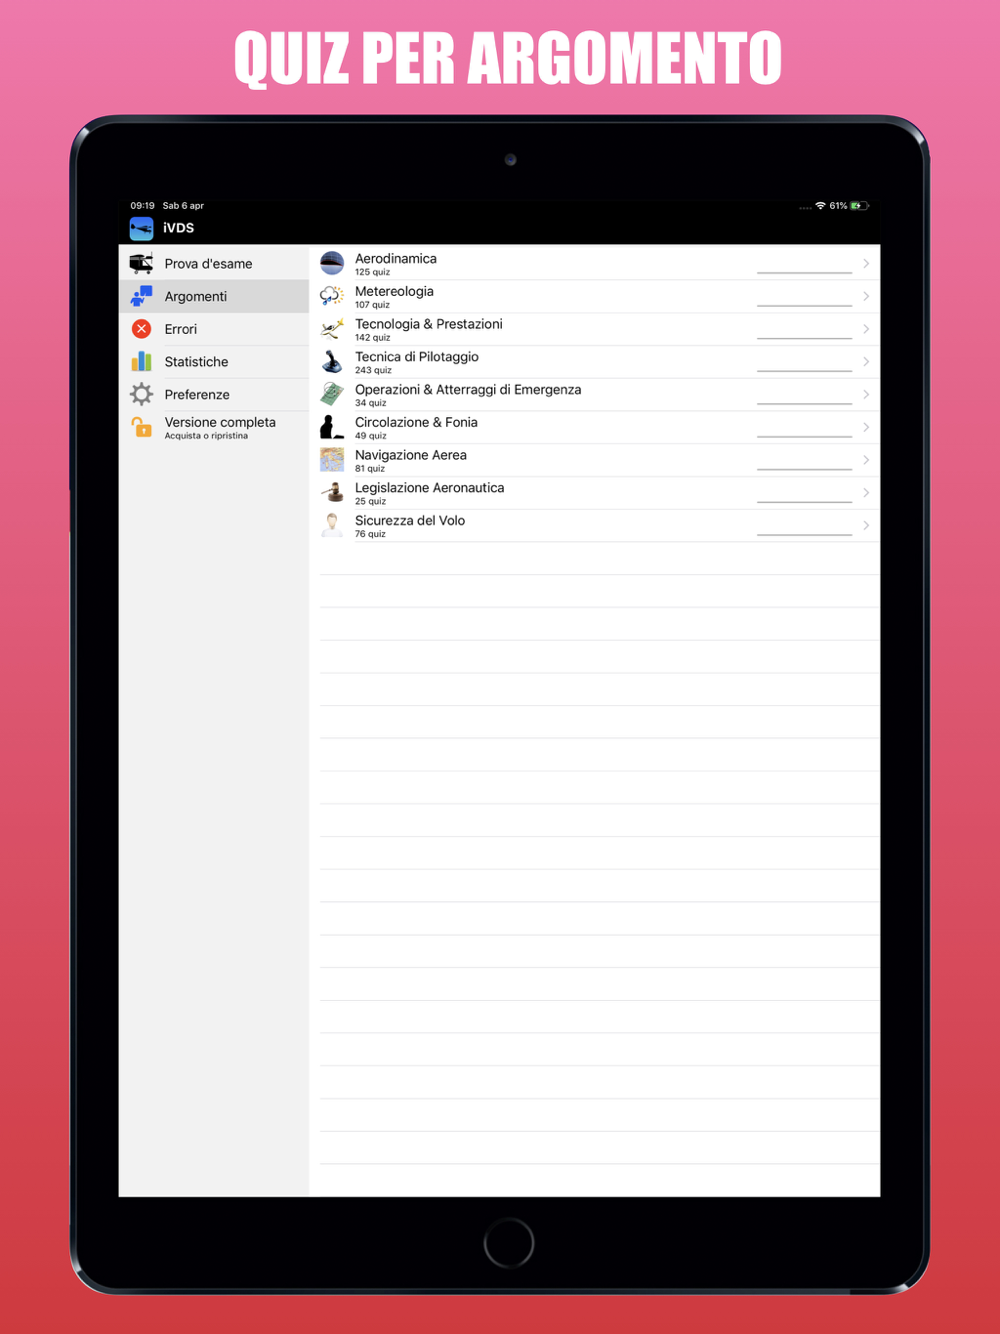Image resolution: width=1000 pixels, height=1334 pixels.
Task: Click the Prova d'esame airplane icon
Action: click(x=141, y=264)
